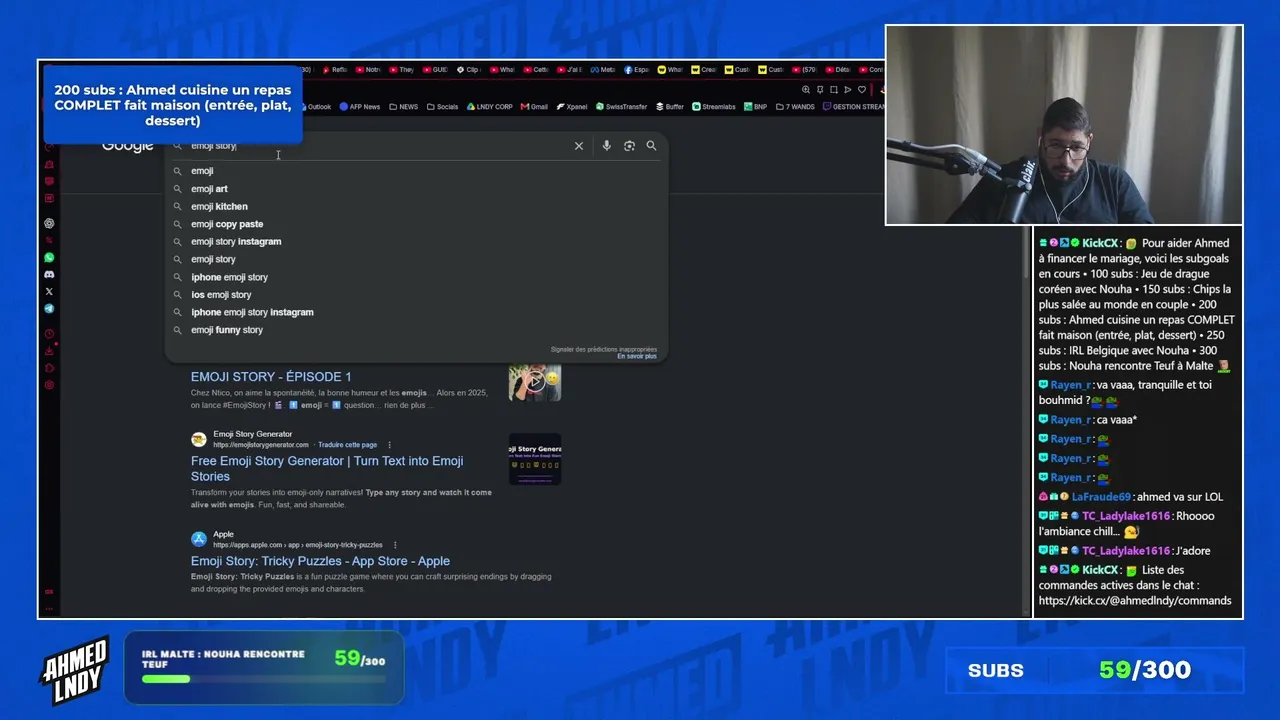
Task: Open the GESTION STREAM bookmark
Action: (x=853, y=107)
